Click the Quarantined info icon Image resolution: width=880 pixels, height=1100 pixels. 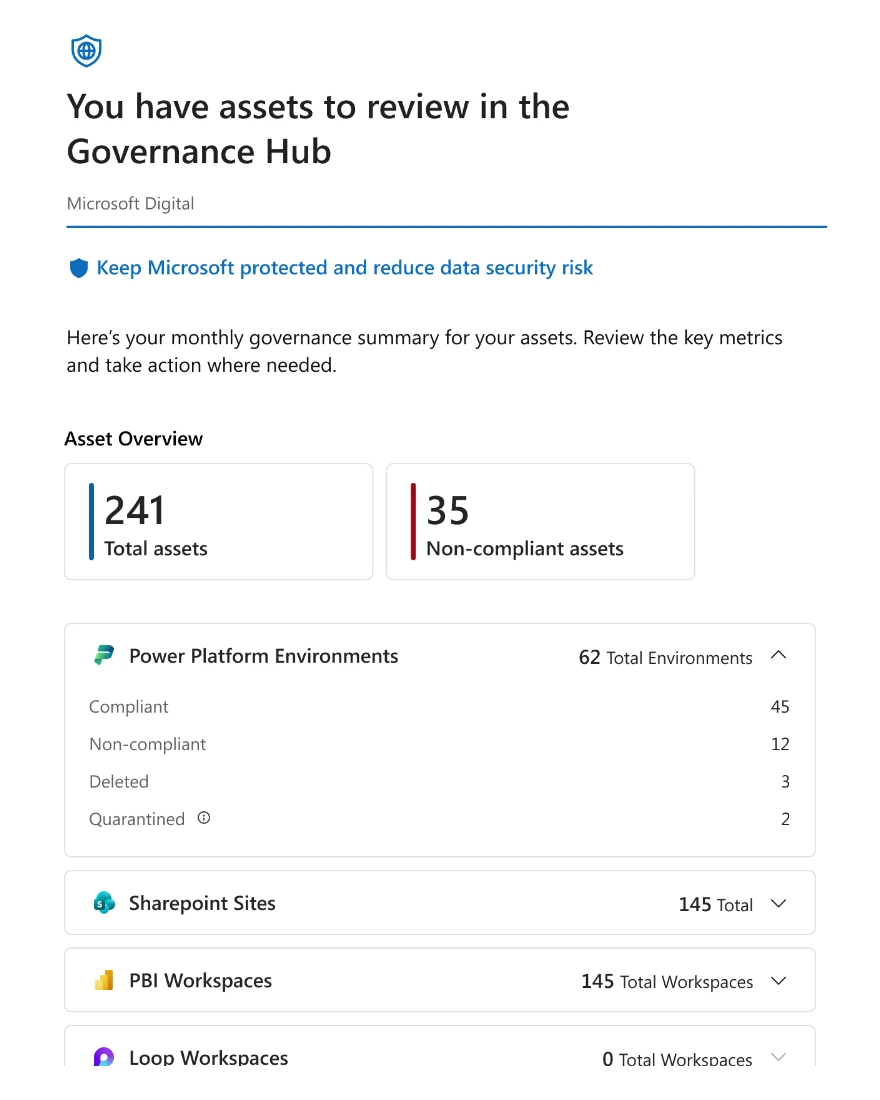[204, 818]
